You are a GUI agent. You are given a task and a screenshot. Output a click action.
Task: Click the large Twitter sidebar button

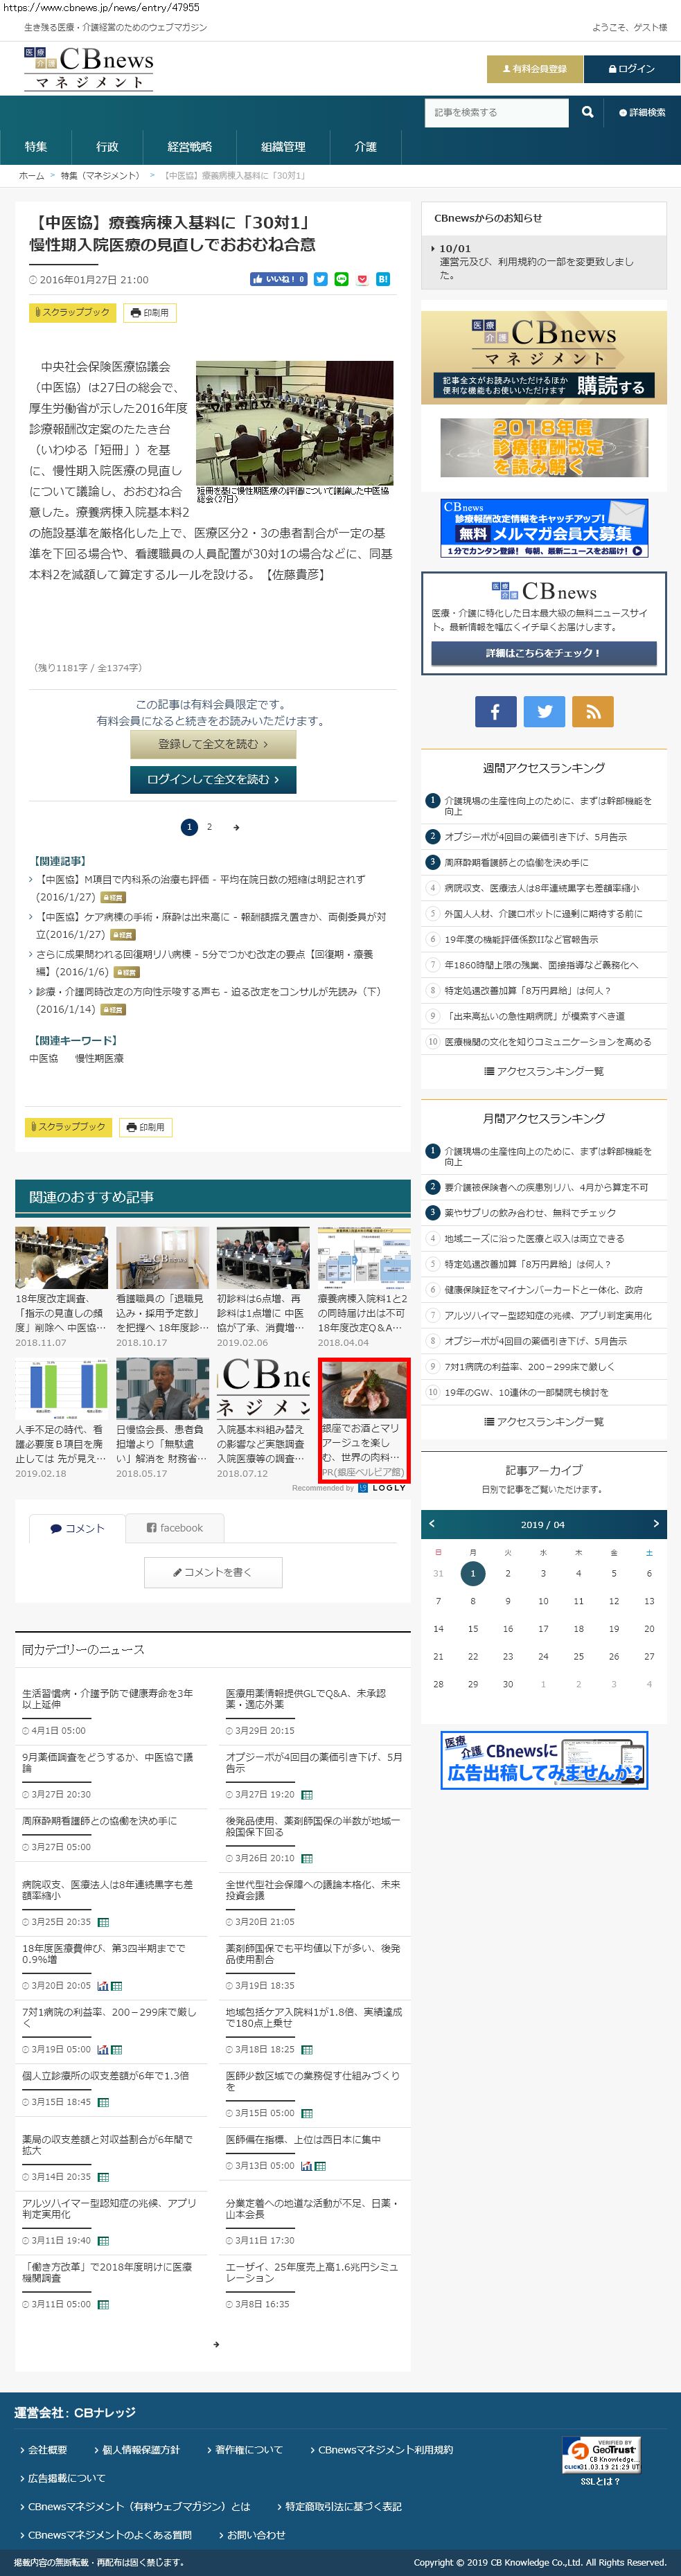(x=544, y=711)
